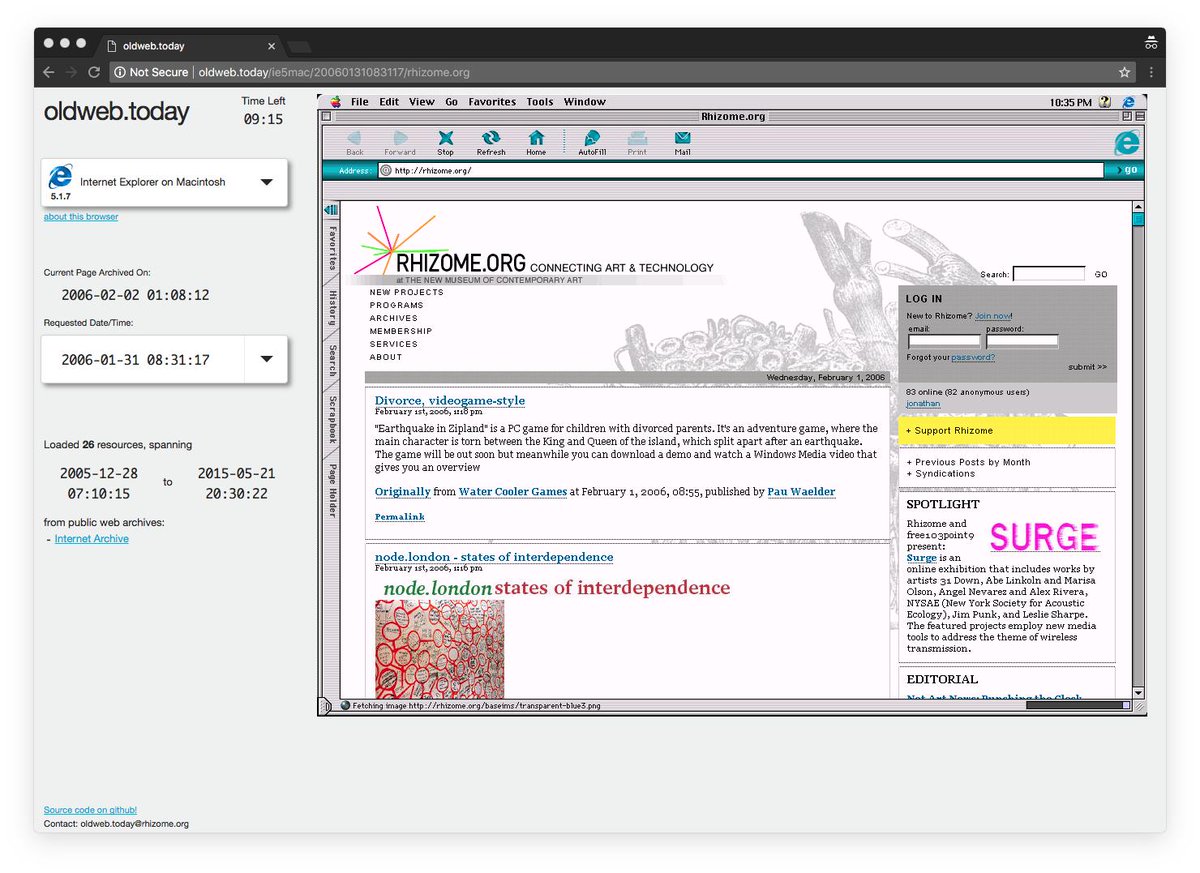Click the IE application icon in menu bar
The image size is (1200, 873).
[x=1128, y=101]
